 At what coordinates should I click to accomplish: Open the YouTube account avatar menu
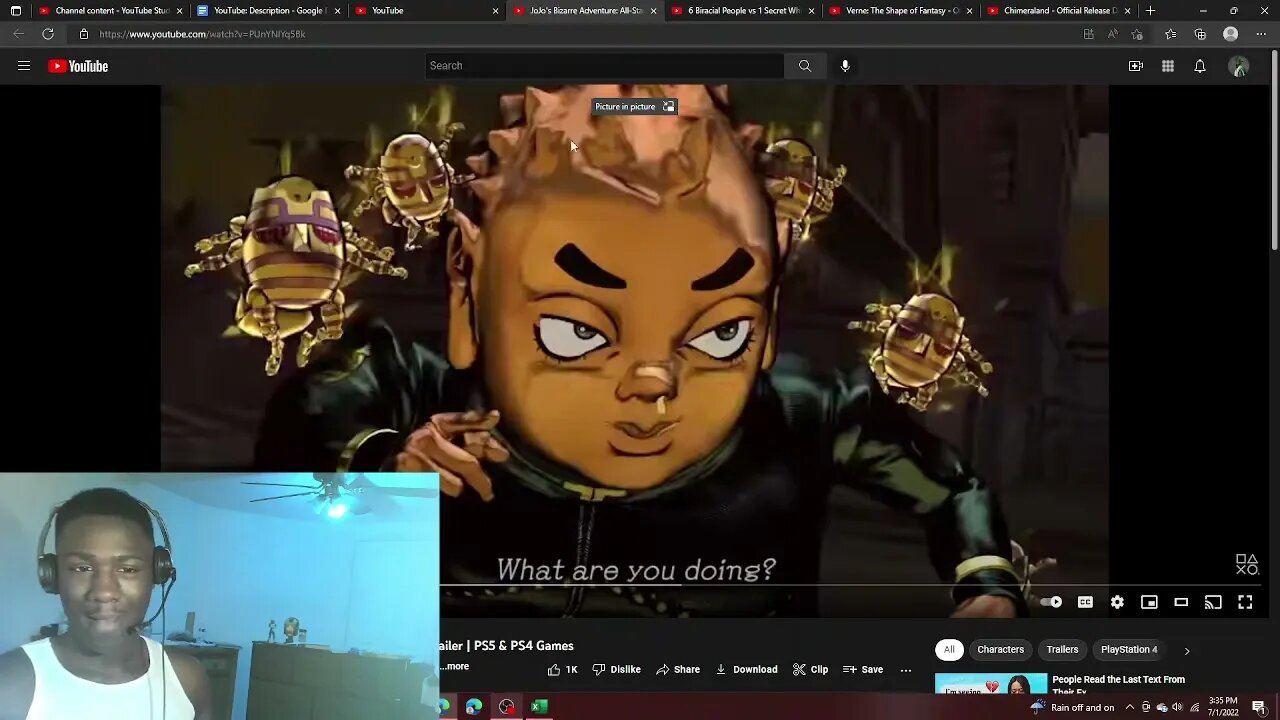coord(1239,66)
